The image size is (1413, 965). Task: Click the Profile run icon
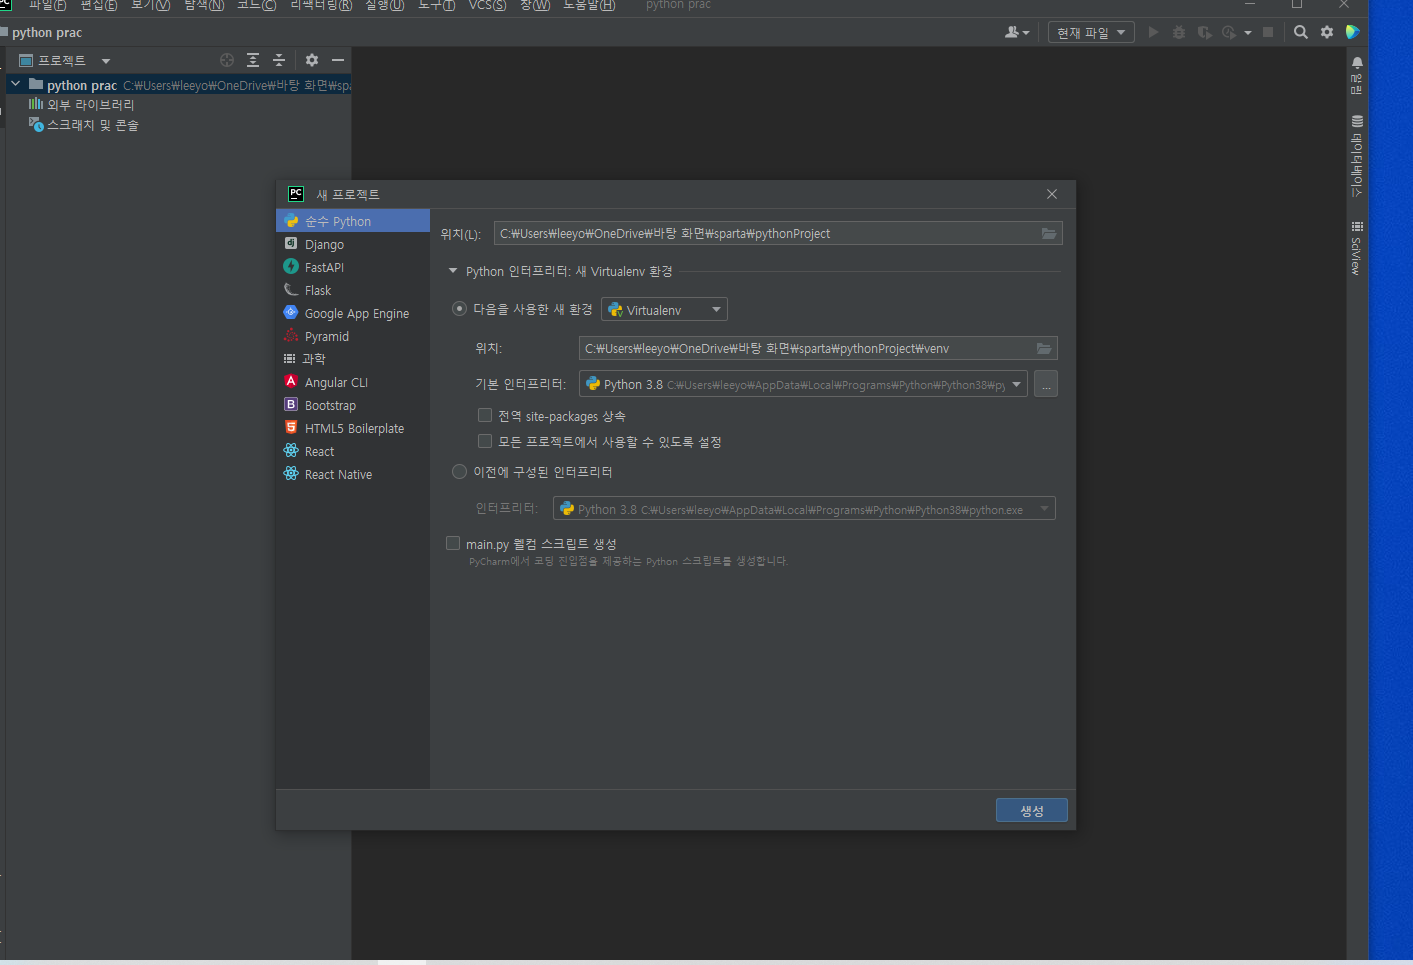point(1229,32)
